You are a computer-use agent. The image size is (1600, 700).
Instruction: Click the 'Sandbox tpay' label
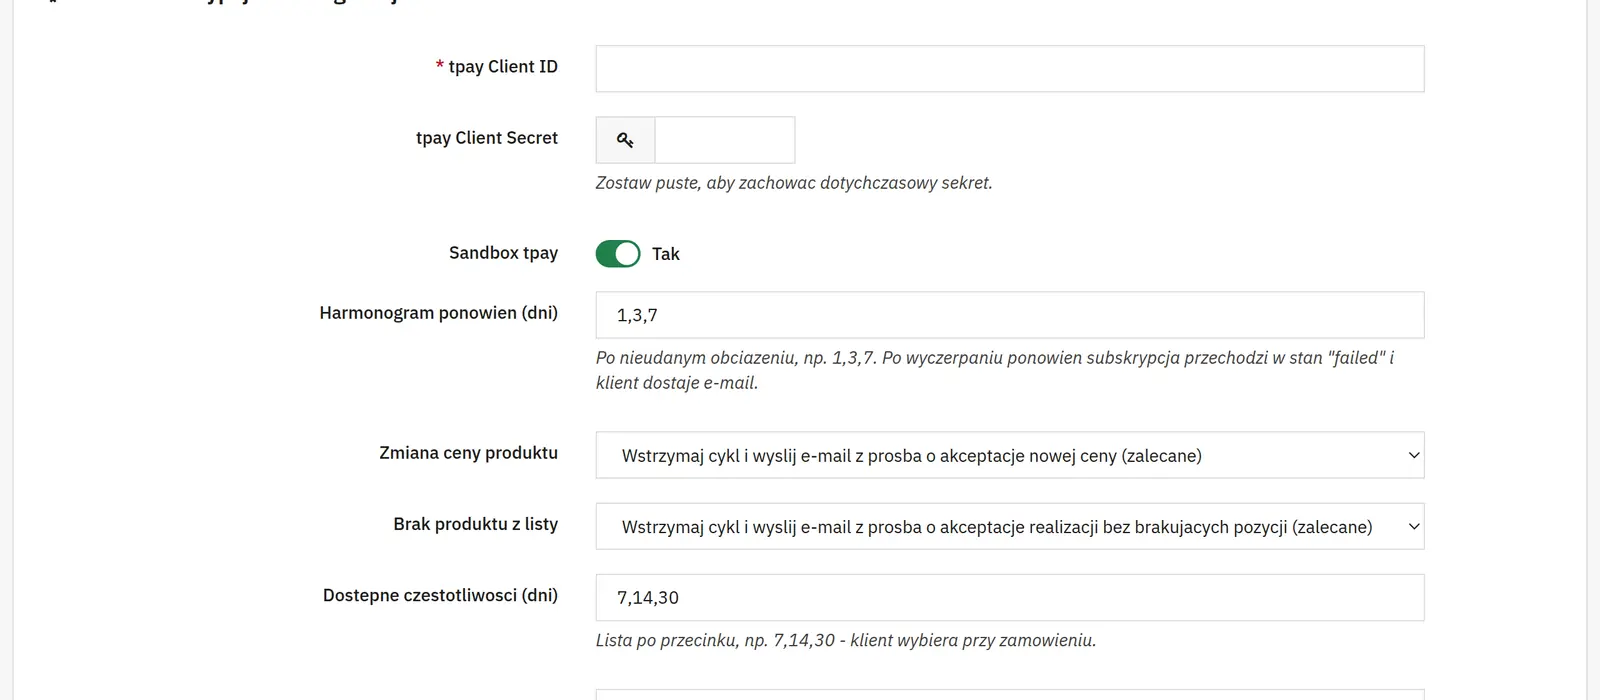click(503, 253)
